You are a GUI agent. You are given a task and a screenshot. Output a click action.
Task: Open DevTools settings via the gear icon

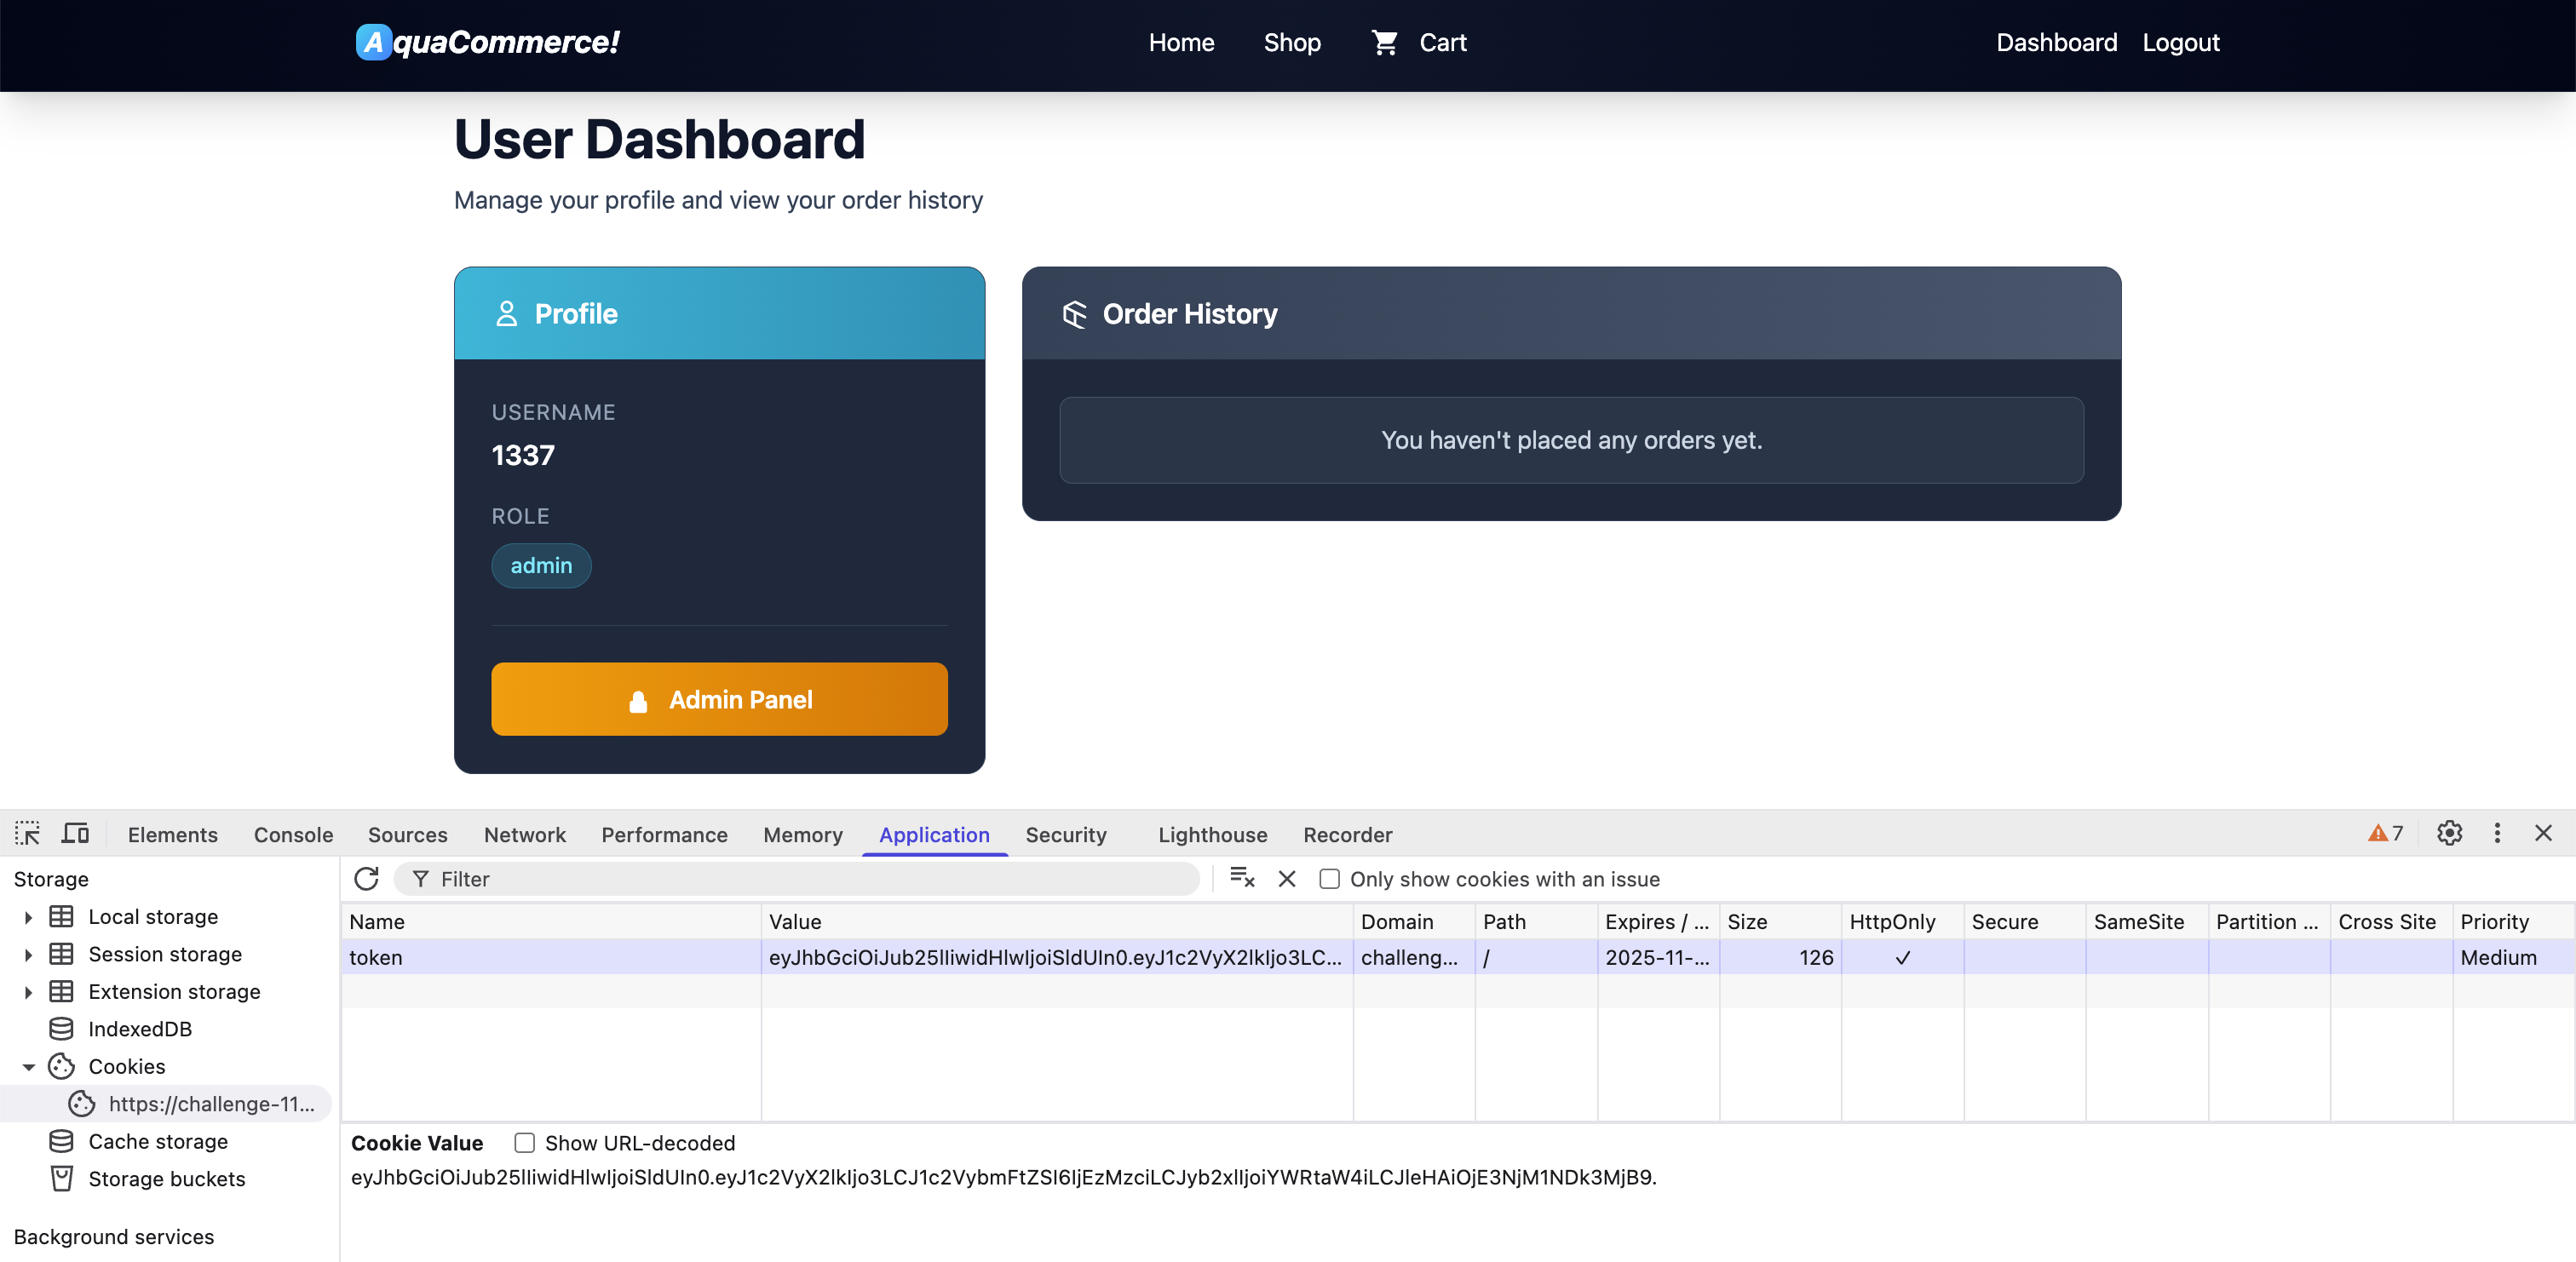tap(2449, 833)
